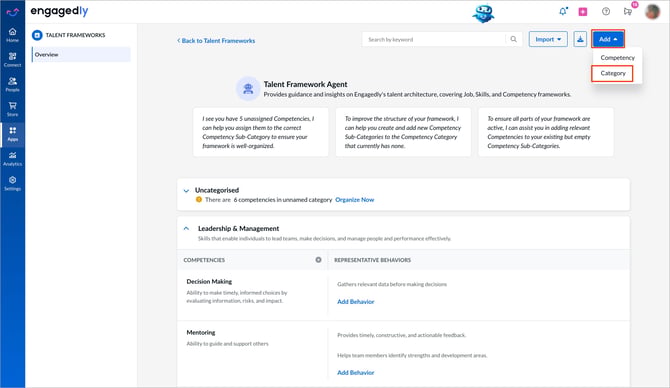
Task: Click the Leadership & Management heading text
Action: pos(238,229)
